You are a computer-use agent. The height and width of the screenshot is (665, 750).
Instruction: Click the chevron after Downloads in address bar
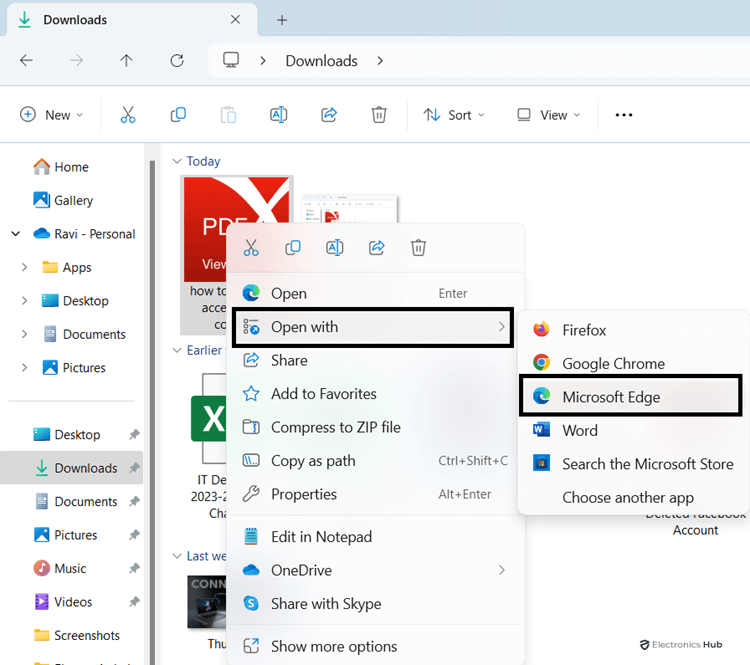(x=380, y=61)
